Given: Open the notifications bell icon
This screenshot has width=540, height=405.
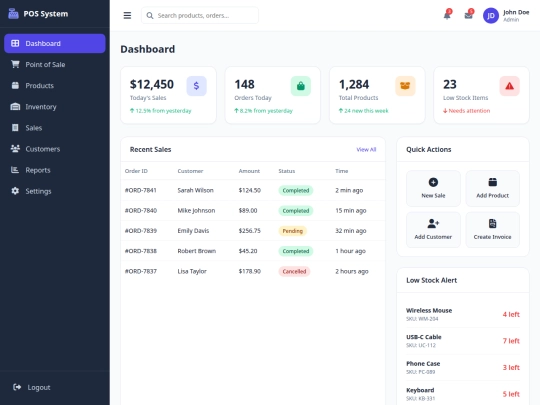Looking at the screenshot, I should point(447,15).
